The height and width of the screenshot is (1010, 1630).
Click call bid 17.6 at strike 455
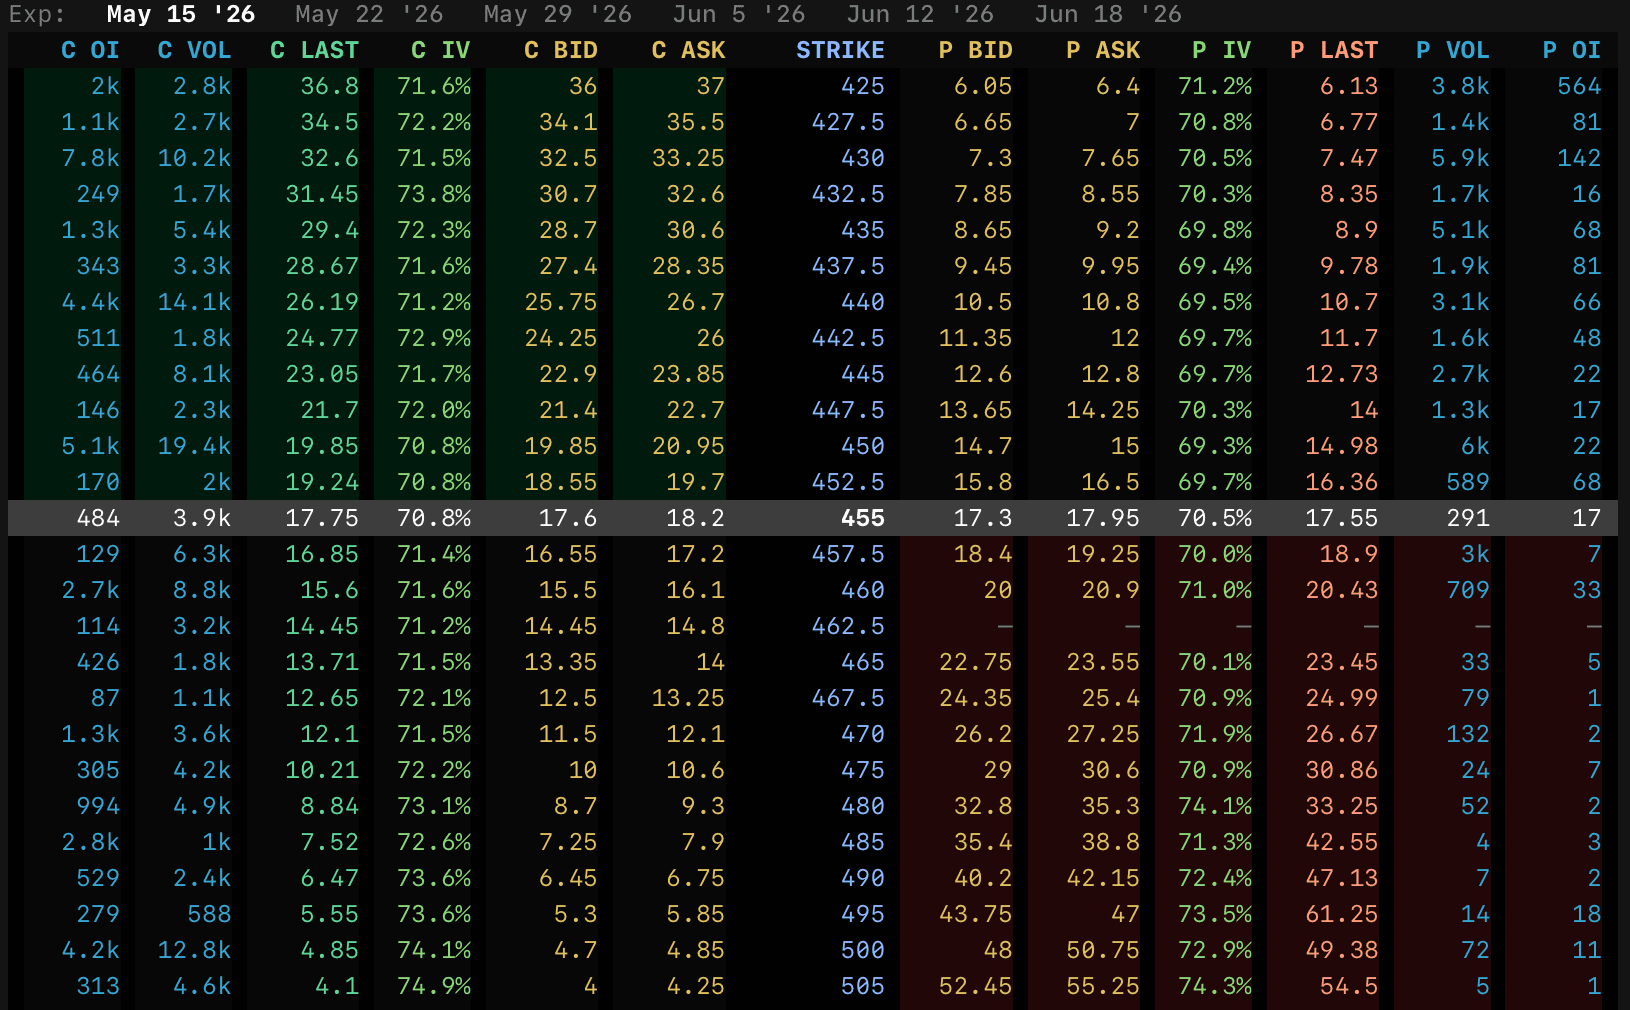click(x=568, y=518)
